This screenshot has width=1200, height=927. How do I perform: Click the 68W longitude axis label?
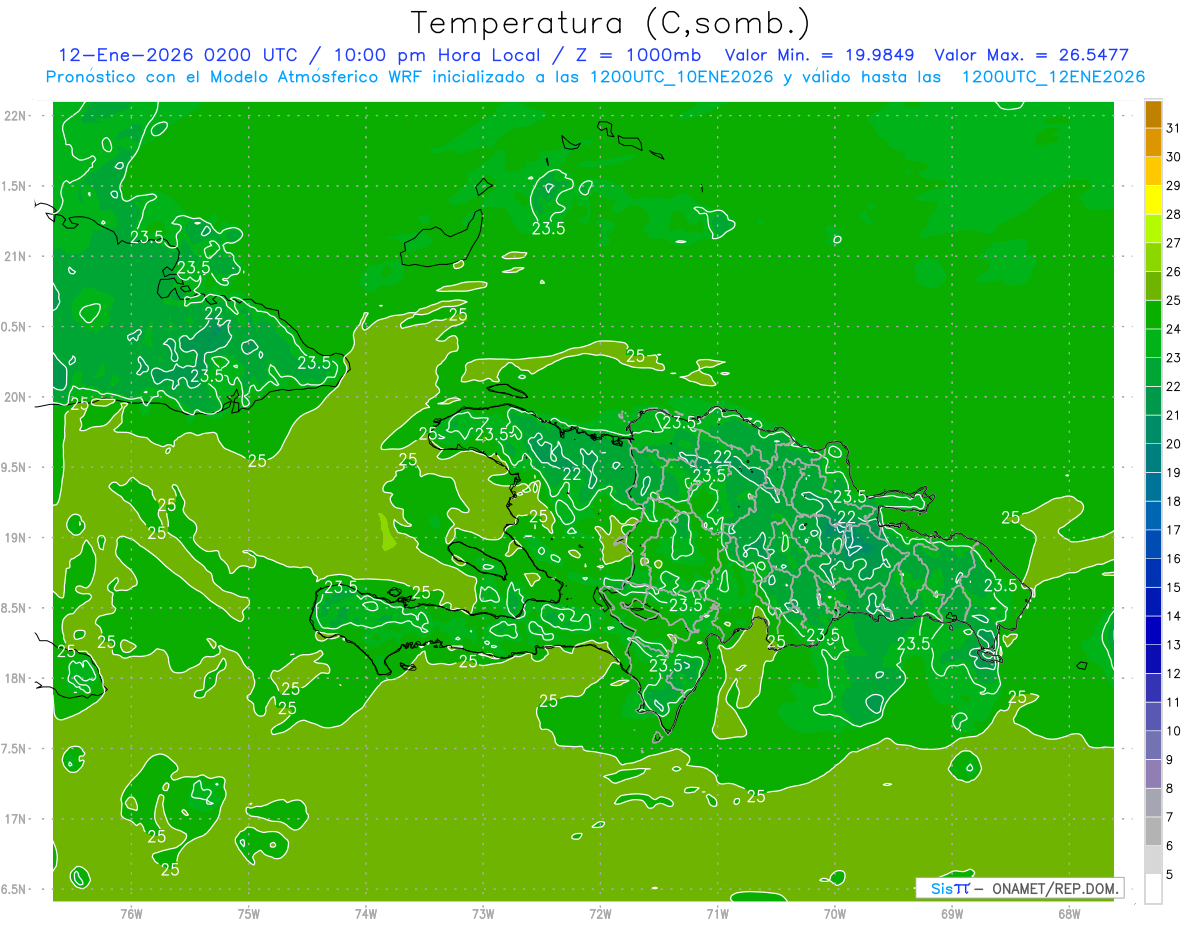coord(1069,914)
